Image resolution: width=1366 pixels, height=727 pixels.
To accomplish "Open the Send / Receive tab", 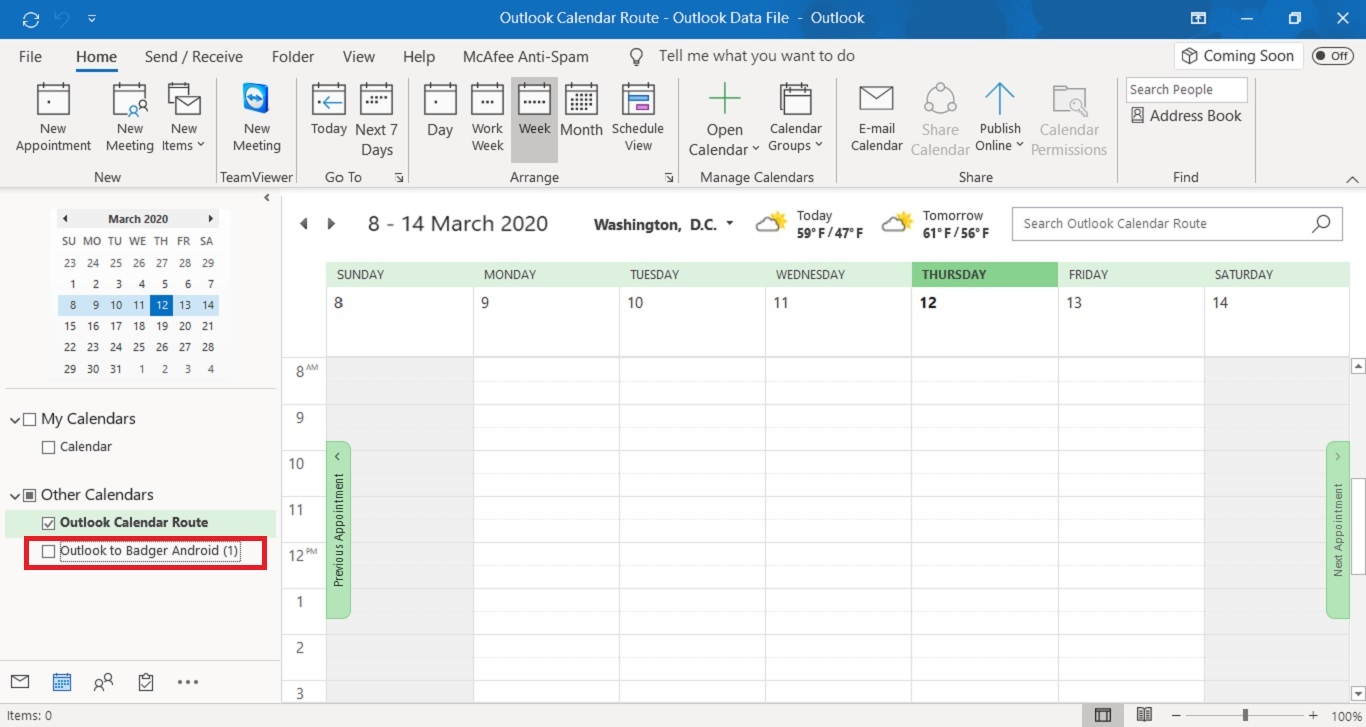I will click(194, 57).
